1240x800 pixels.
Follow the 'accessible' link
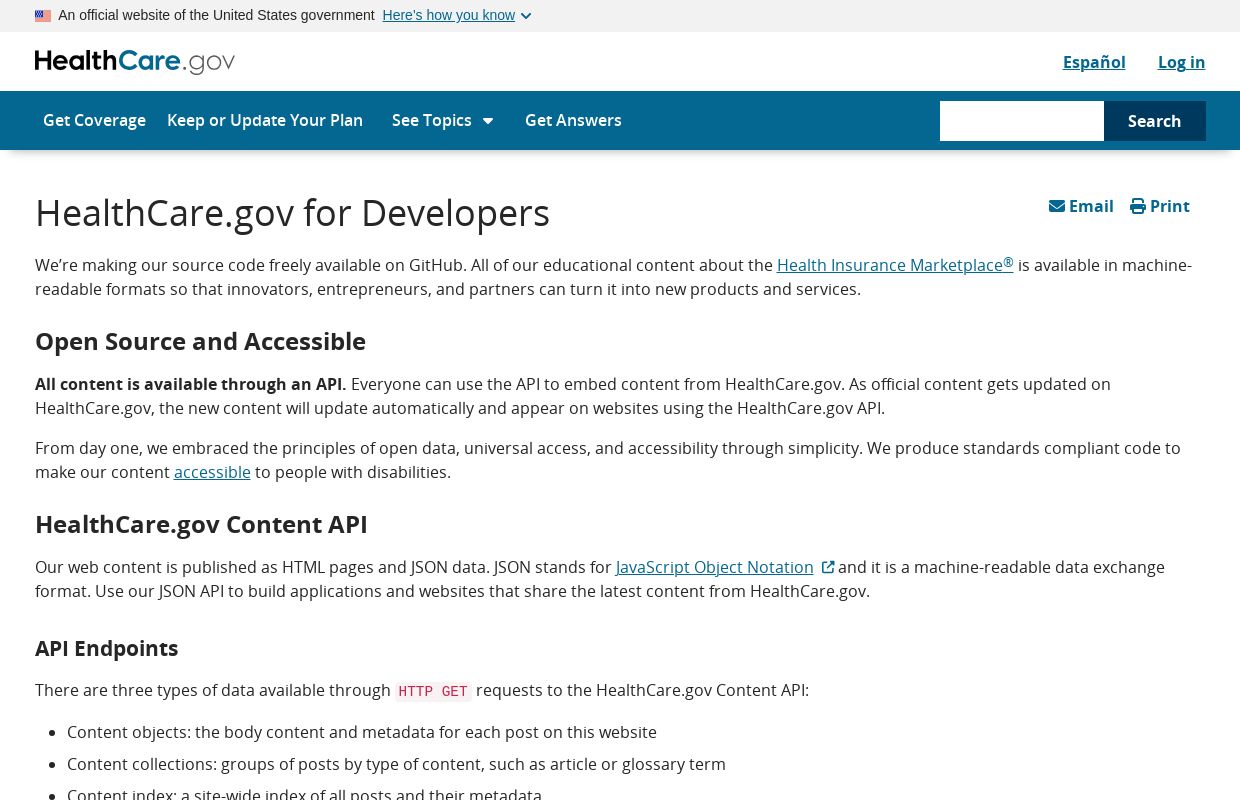tap(212, 472)
